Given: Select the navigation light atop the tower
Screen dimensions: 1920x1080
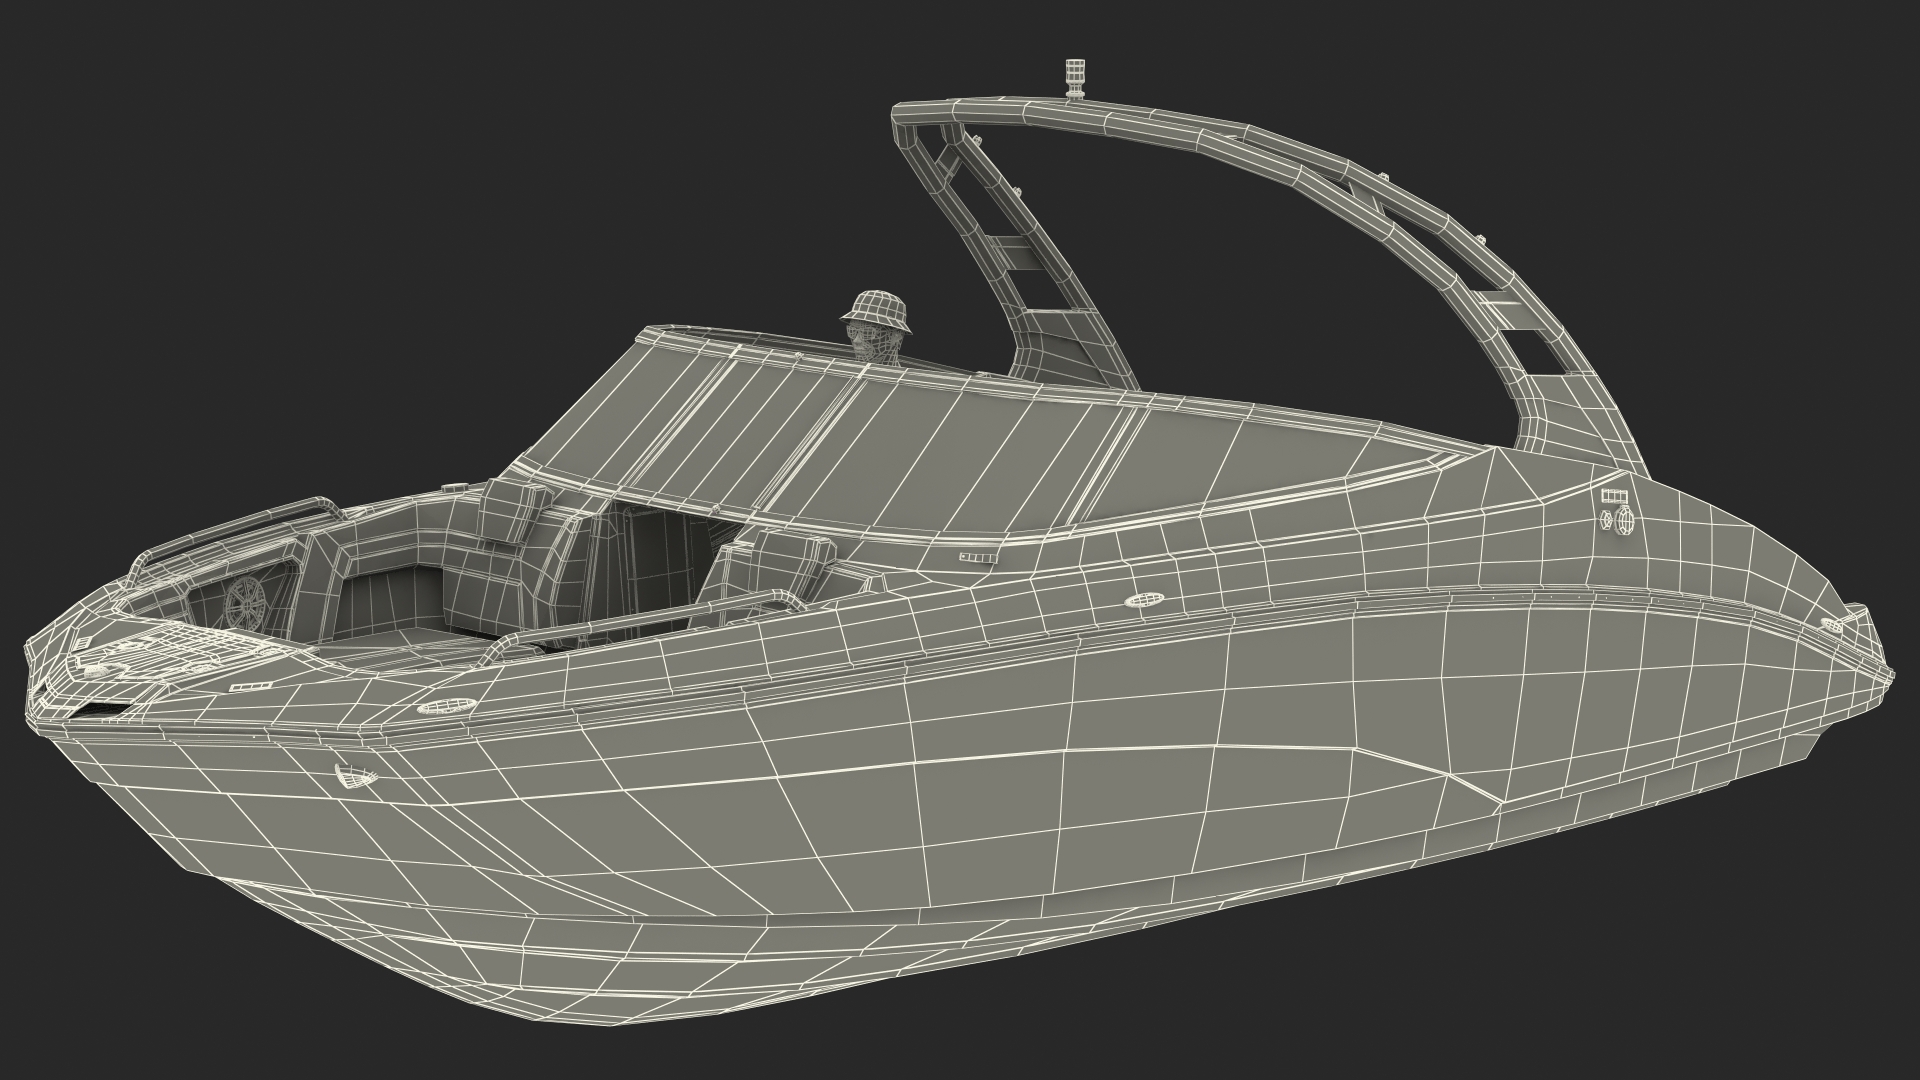Looking at the screenshot, I should click(1076, 80).
